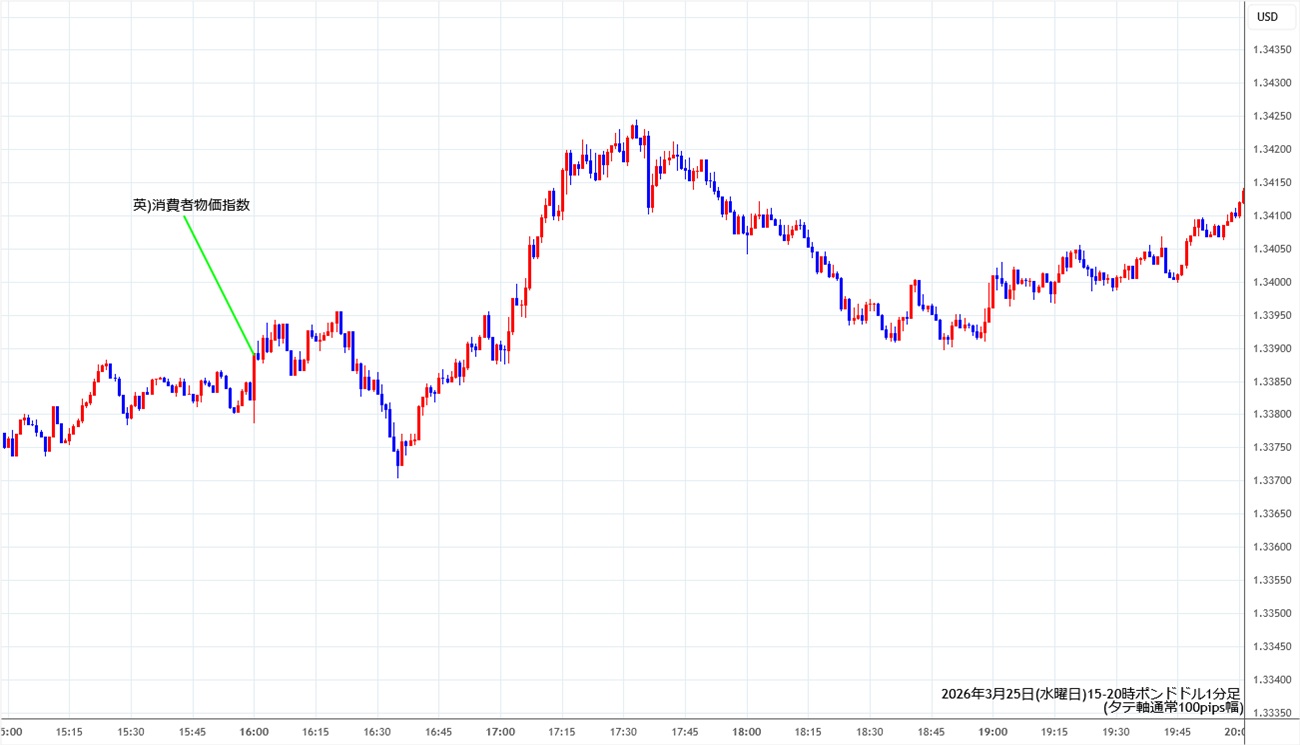1300x745 pixels.
Task: Select the 17:00 time axis label
Action: [x=500, y=732]
